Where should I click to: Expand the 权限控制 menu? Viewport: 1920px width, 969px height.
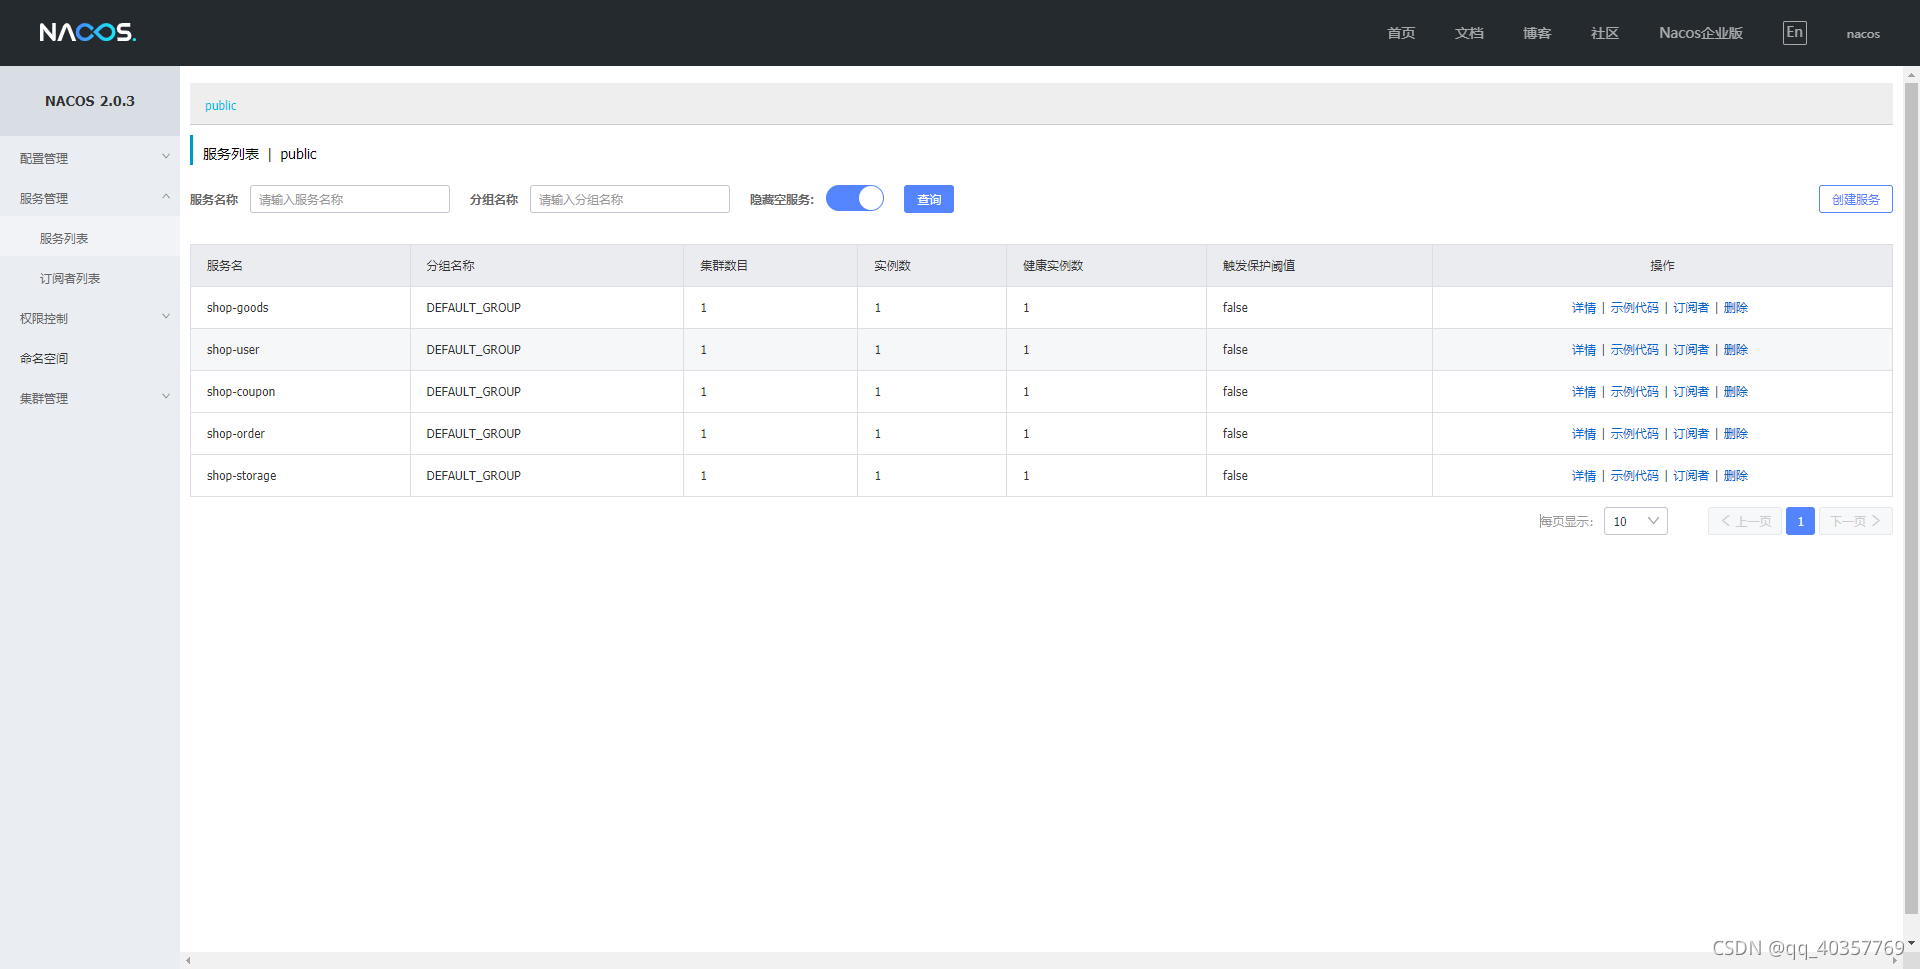click(x=90, y=318)
